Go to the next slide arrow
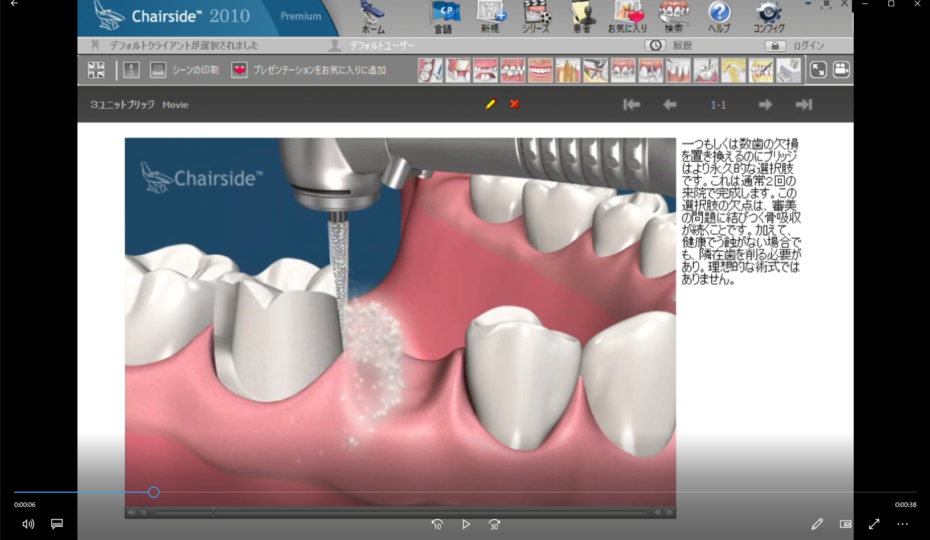The image size is (930, 540). [x=765, y=104]
